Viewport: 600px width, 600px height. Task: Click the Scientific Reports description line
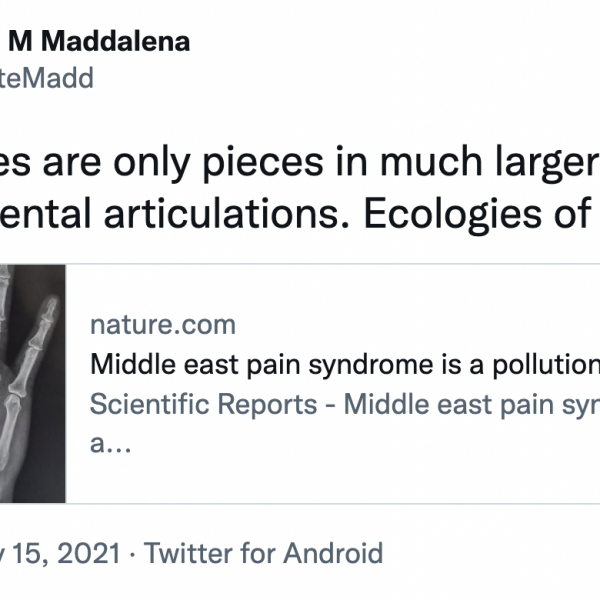coord(340,404)
